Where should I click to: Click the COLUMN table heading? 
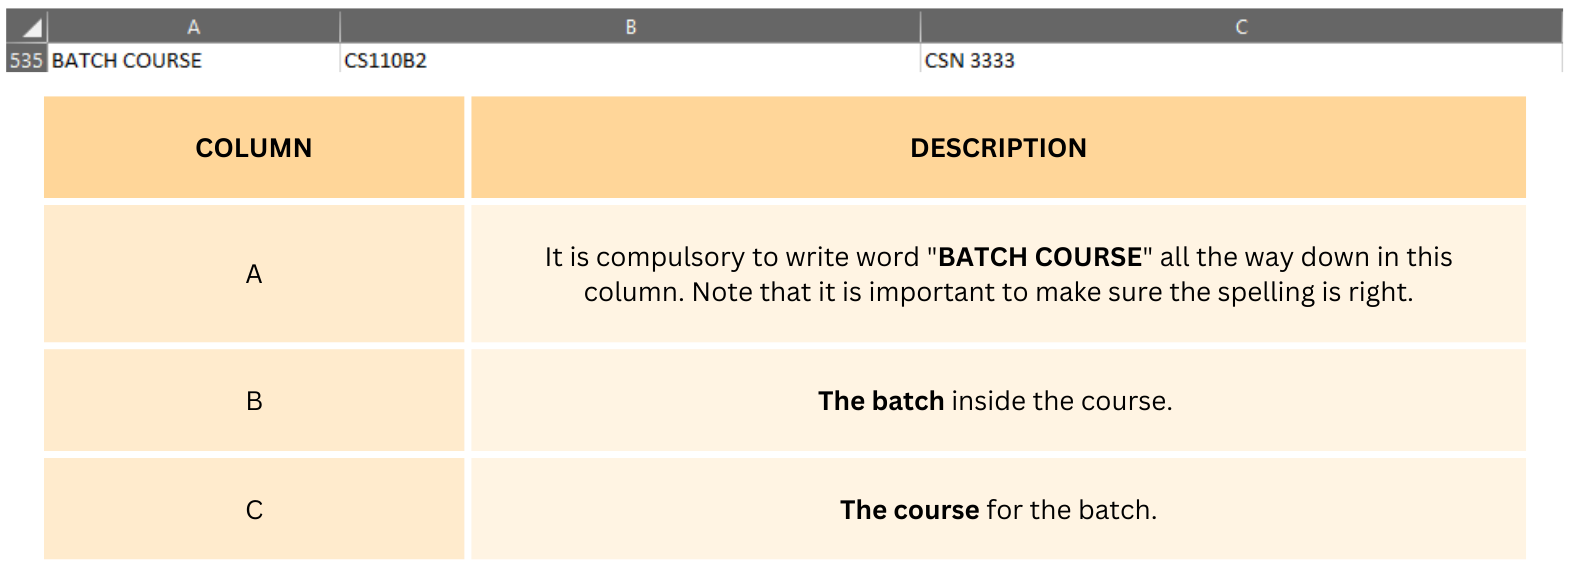pyautogui.click(x=253, y=148)
